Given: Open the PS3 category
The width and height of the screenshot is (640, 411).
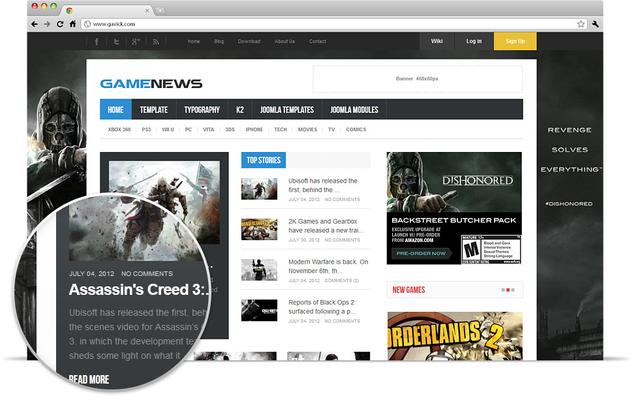Looking at the screenshot, I should tap(146, 129).
